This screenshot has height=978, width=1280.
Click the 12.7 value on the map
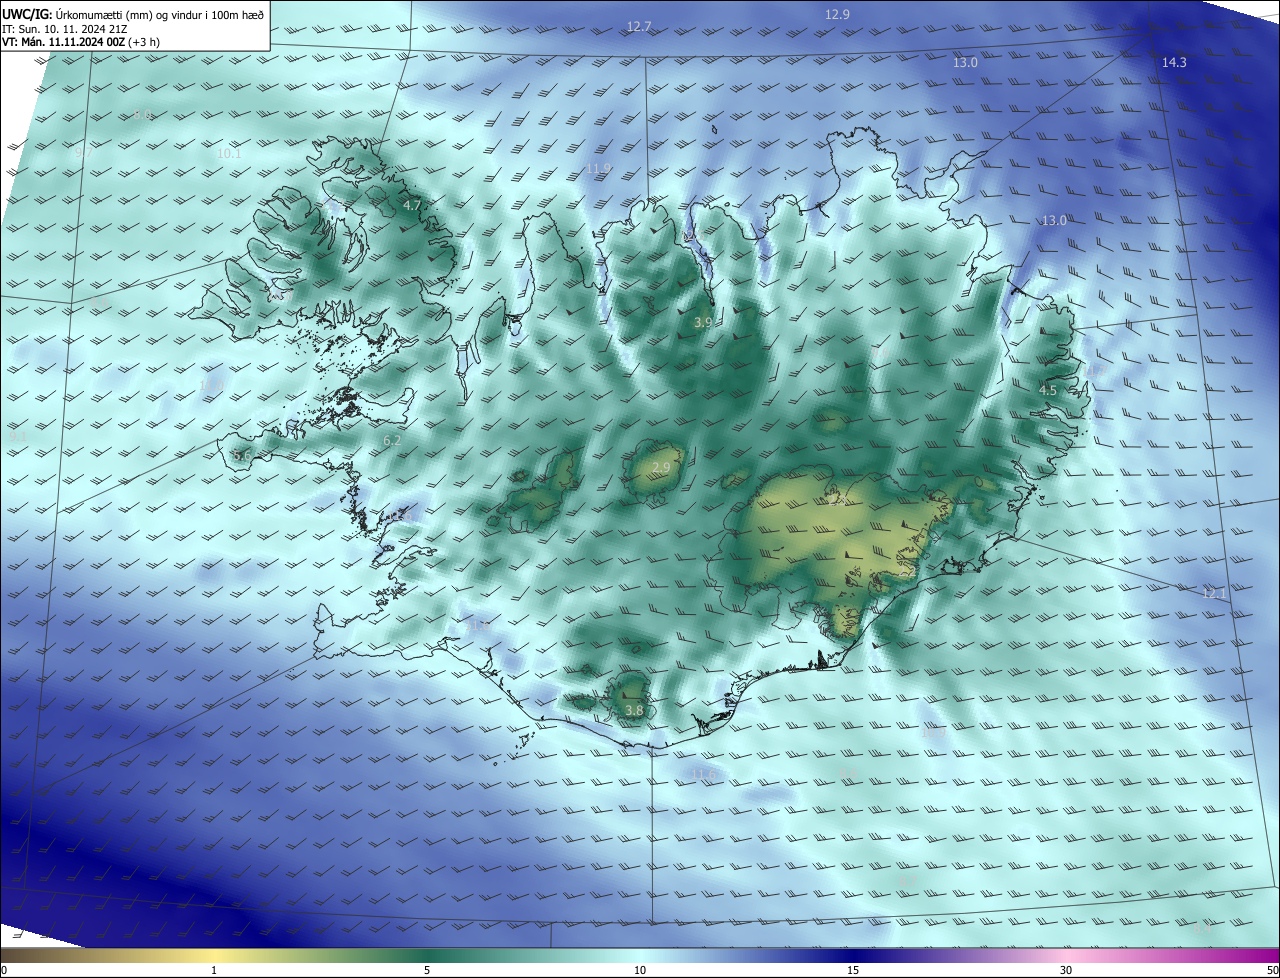639,26
